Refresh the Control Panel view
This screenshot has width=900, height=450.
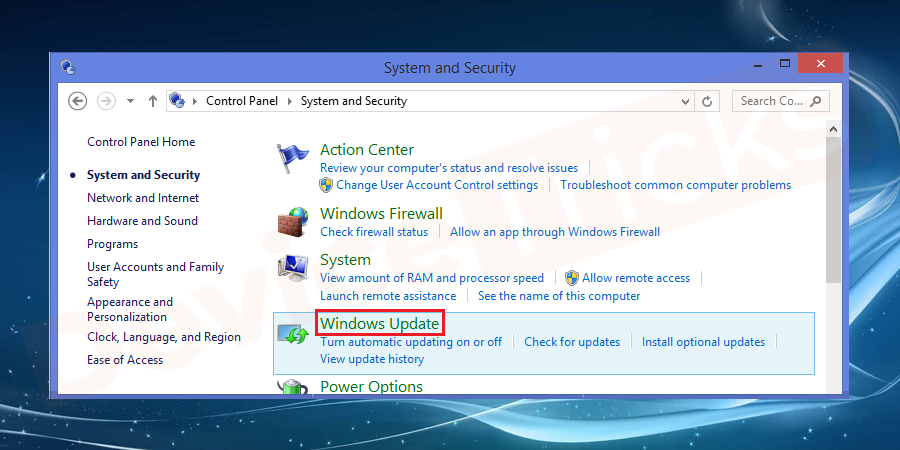[x=708, y=101]
